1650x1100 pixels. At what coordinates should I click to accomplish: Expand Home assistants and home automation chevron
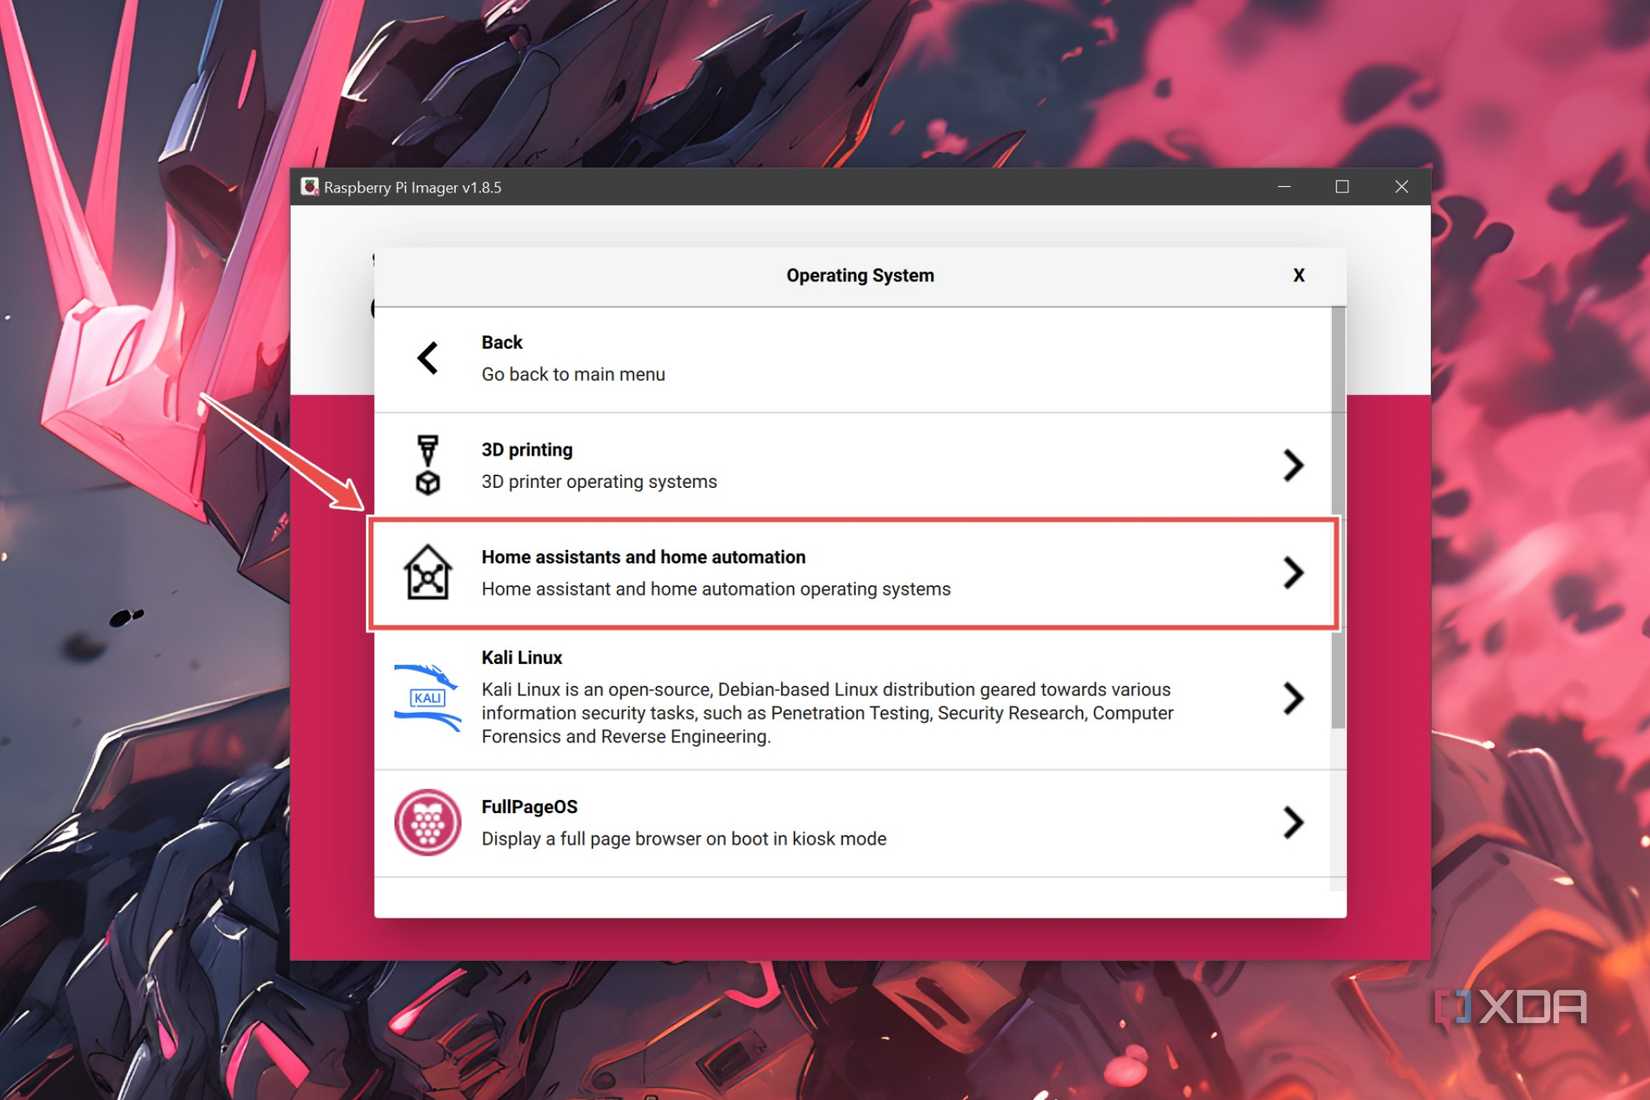tap(1293, 572)
